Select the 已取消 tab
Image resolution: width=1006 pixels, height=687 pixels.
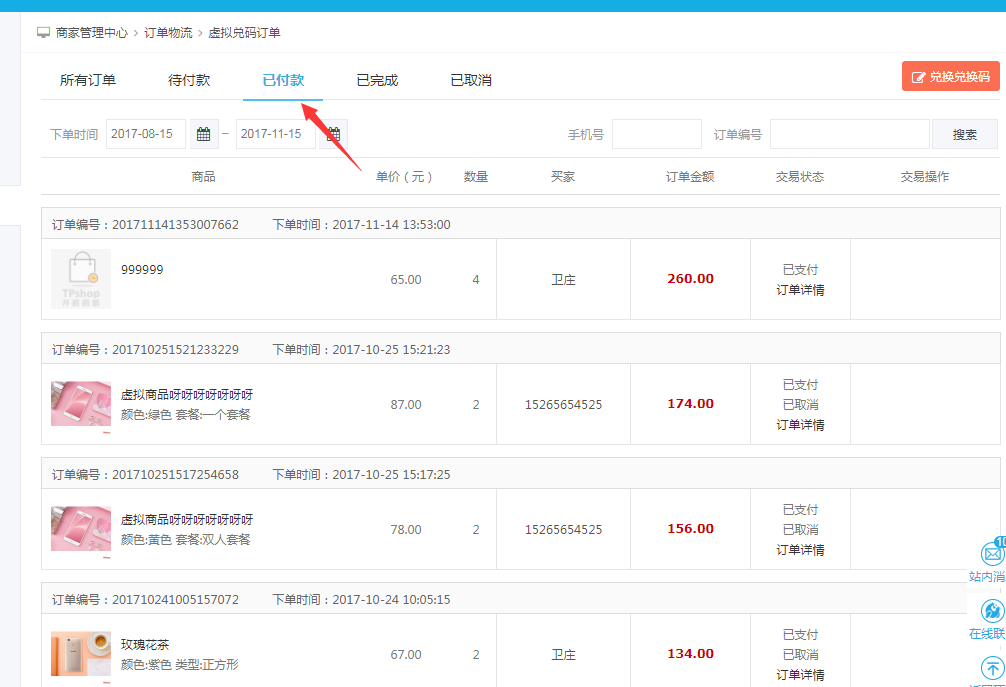point(471,80)
